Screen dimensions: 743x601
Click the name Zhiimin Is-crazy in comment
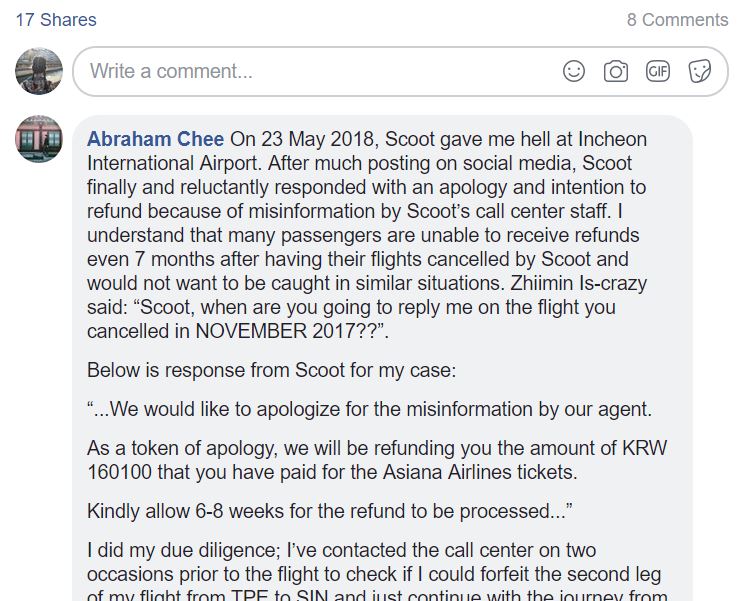578,283
